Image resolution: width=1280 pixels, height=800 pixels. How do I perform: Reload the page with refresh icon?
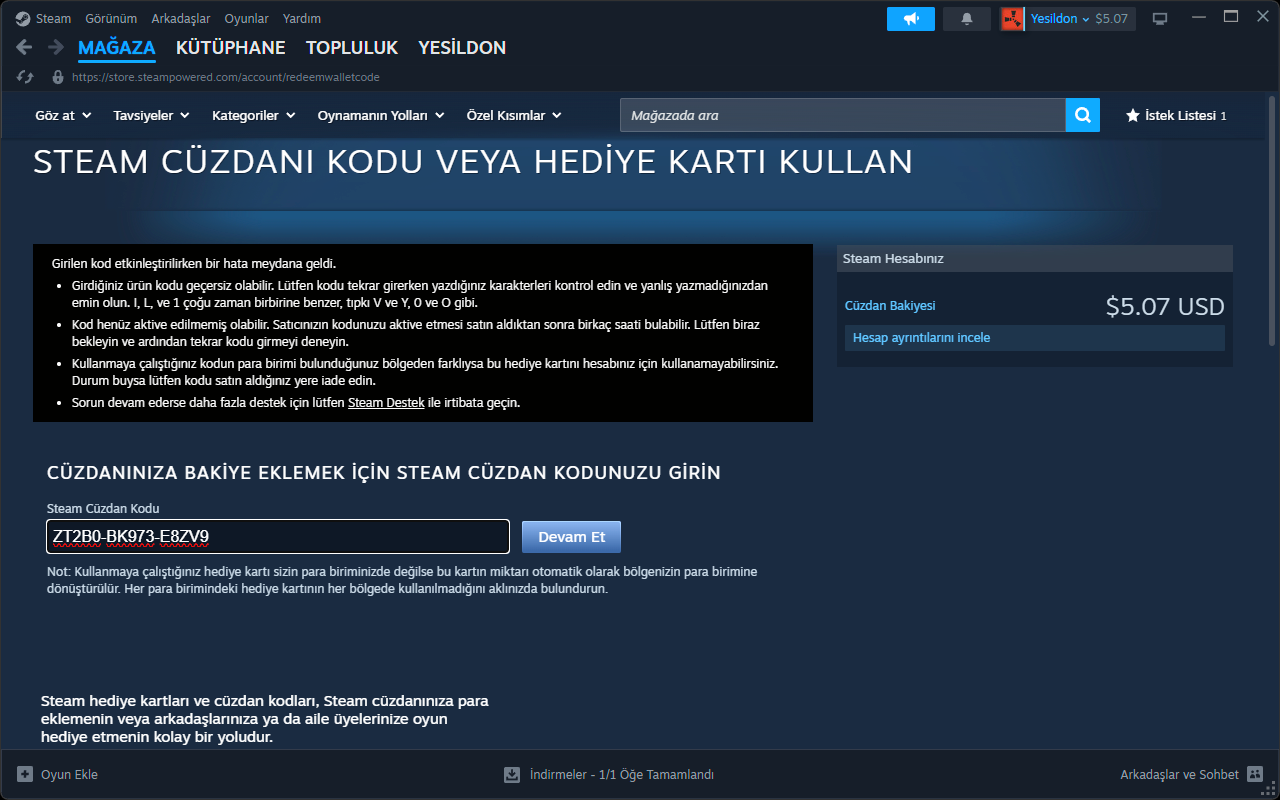25,77
